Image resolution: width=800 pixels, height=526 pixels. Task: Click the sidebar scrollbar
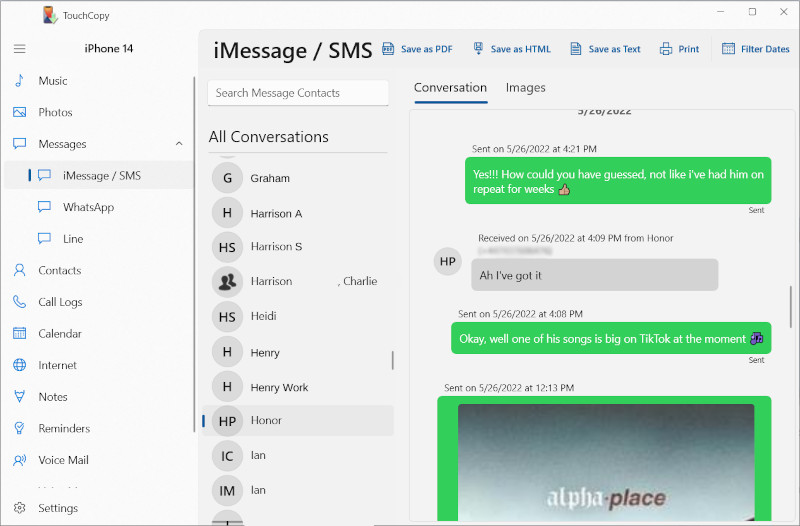tap(194, 254)
